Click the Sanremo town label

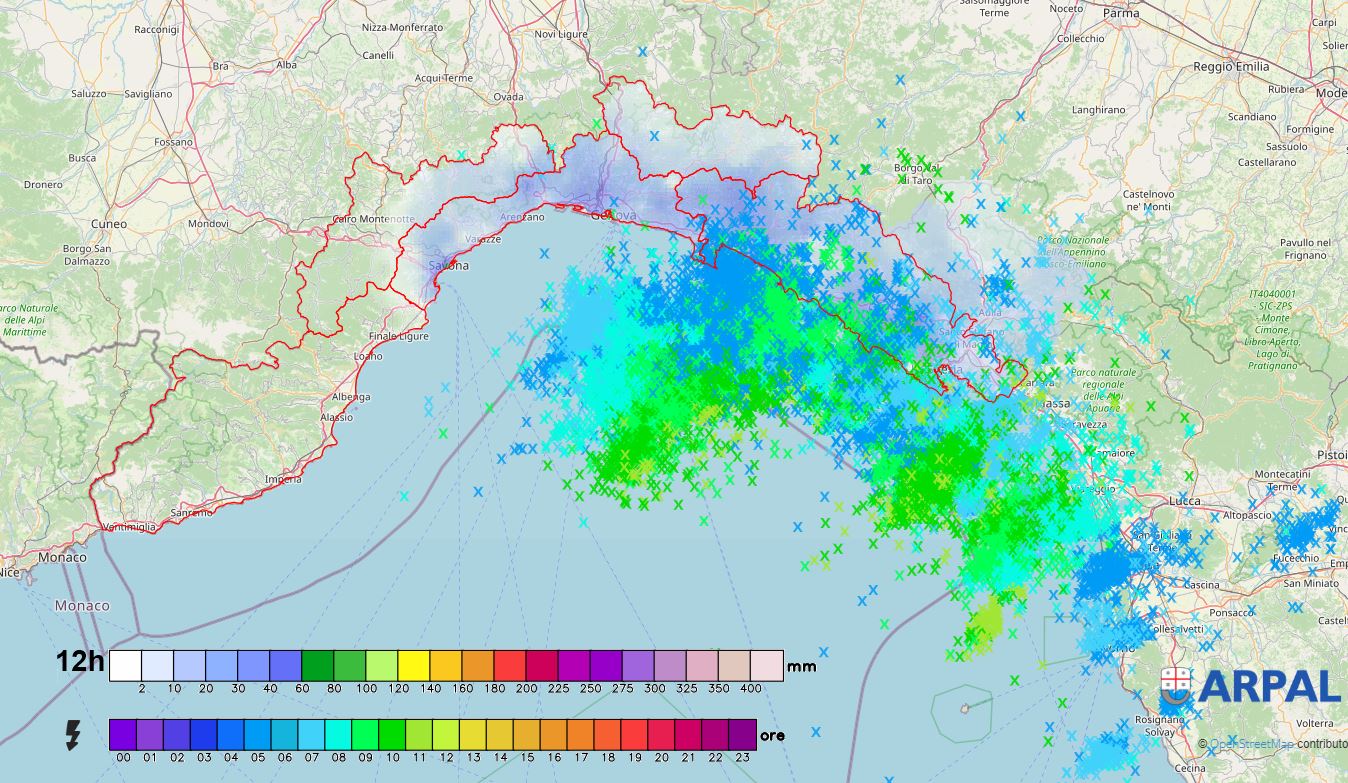[191, 512]
